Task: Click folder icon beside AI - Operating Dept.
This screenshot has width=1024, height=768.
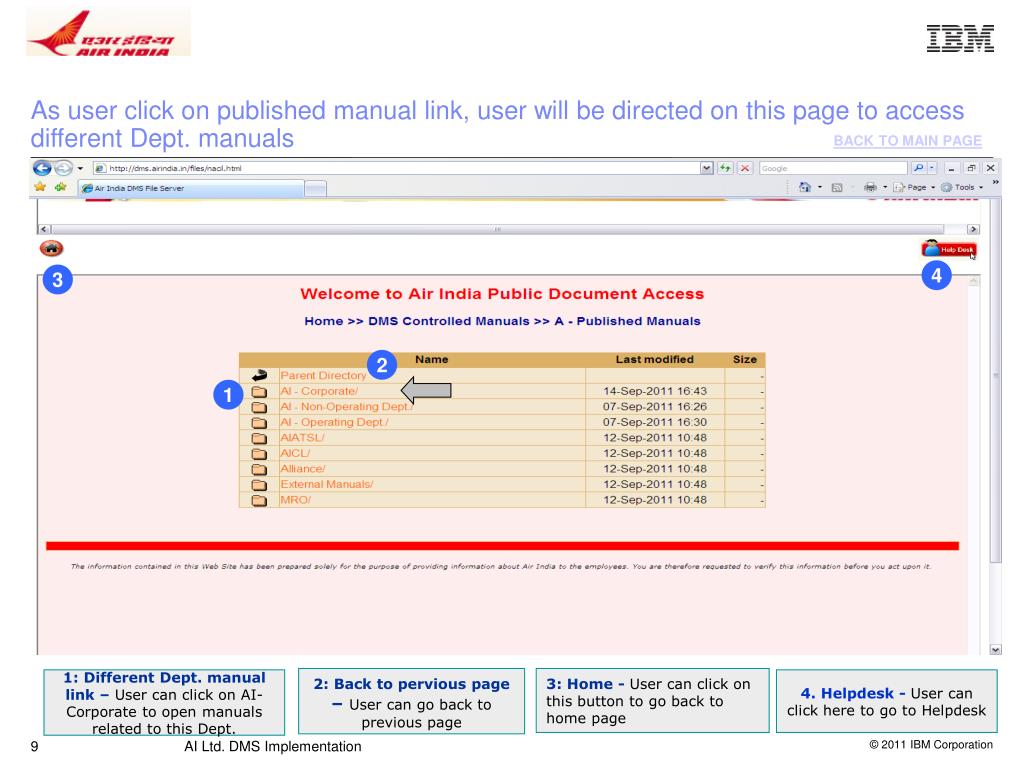Action: pyautogui.click(x=259, y=423)
